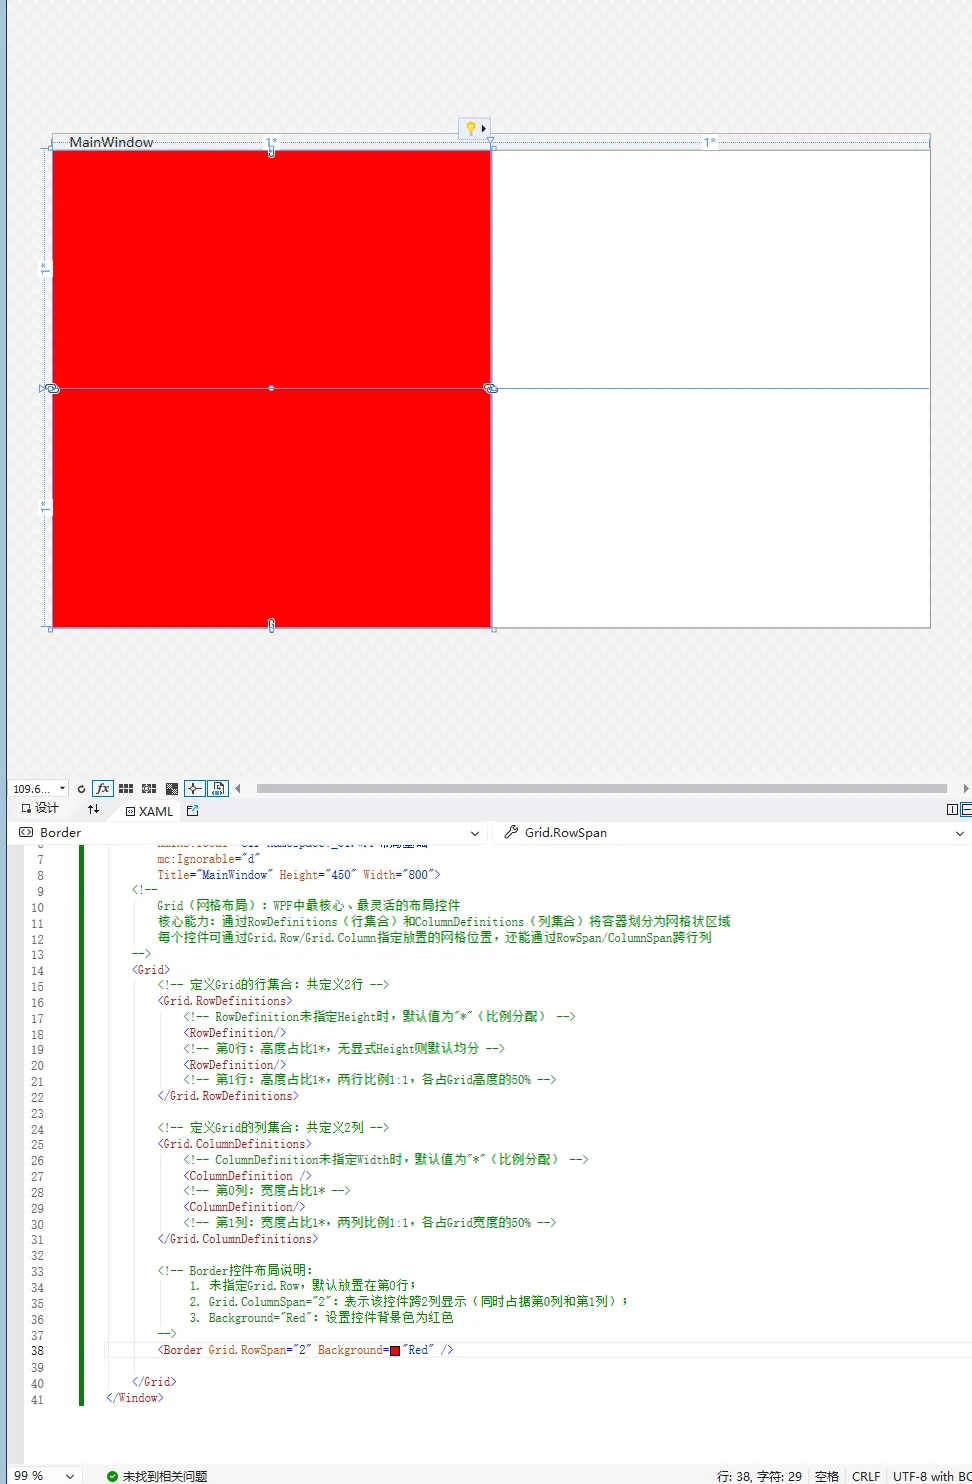Click line number 38 in the gutter
This screenshot has width=972, height=1484.
coord(37,1351)
